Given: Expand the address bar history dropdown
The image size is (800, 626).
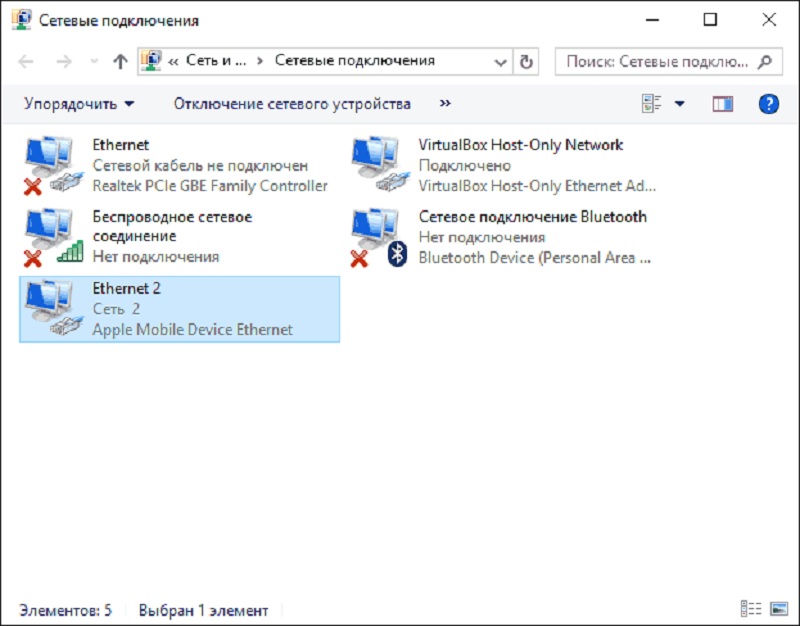Looking at the screenshot, I should (x=501, y=62).
